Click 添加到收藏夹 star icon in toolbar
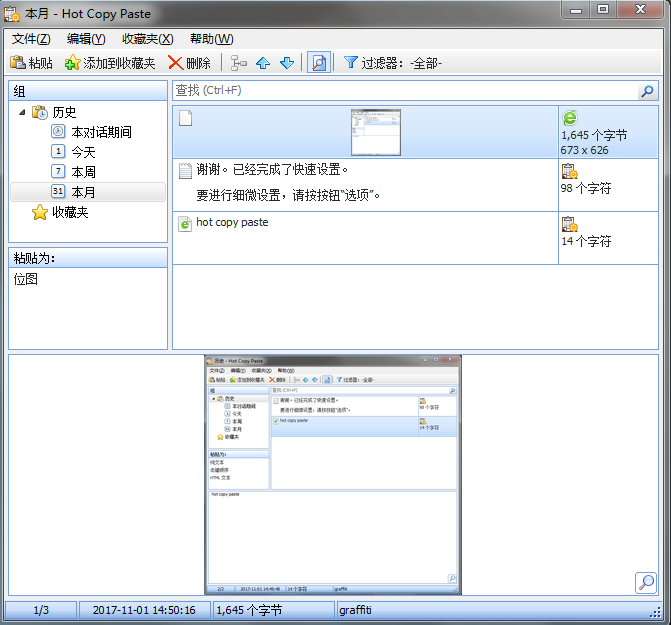This screenshot has height=625, width=671. pos(72,63)
